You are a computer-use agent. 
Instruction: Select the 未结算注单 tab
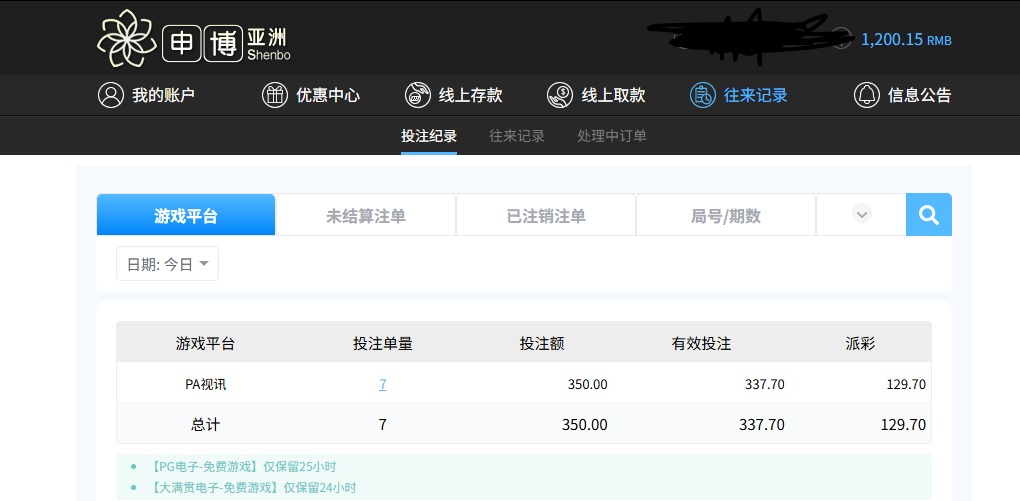click(x=366, y=215)
